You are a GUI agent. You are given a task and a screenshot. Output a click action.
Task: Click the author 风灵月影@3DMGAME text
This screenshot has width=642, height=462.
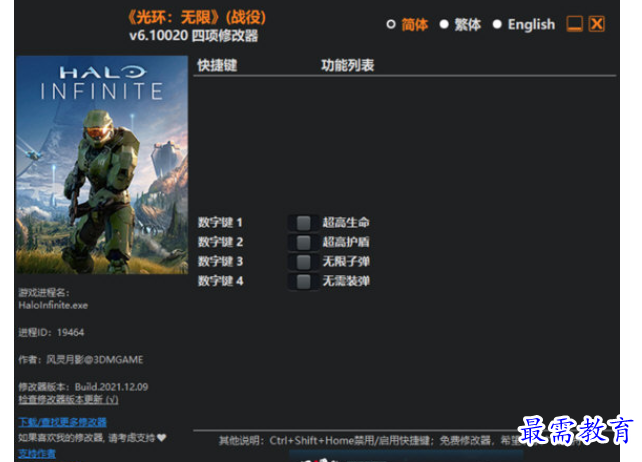(x=95, y=360)
